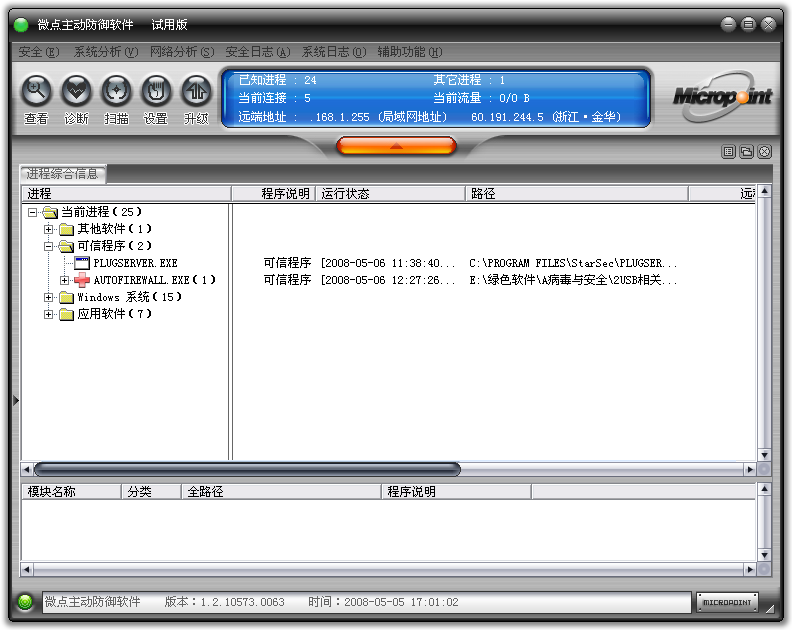Click the PLUGSERVER.EXE window icon
The height and width of the screenshot is (630, 792).
point(81,263)
